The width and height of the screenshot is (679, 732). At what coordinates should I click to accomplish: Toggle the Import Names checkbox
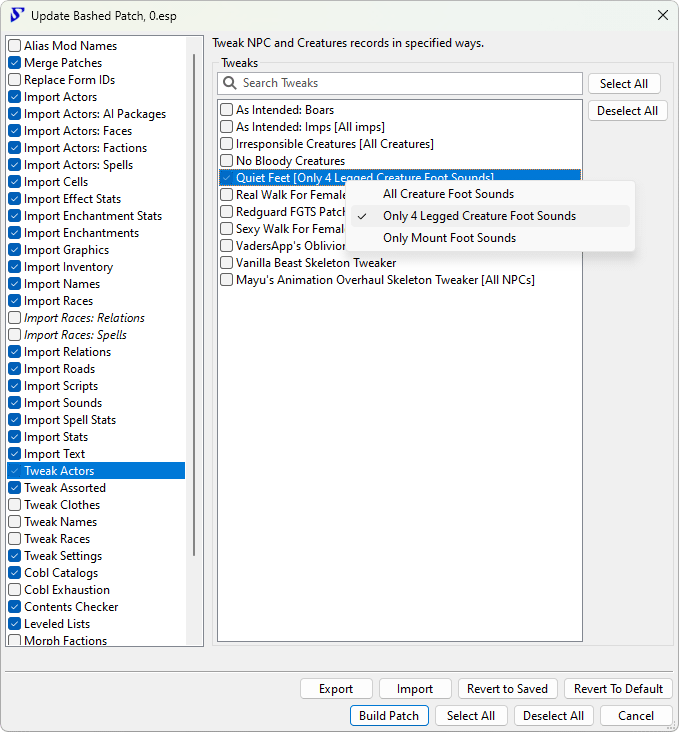click(x=15, y=284)
